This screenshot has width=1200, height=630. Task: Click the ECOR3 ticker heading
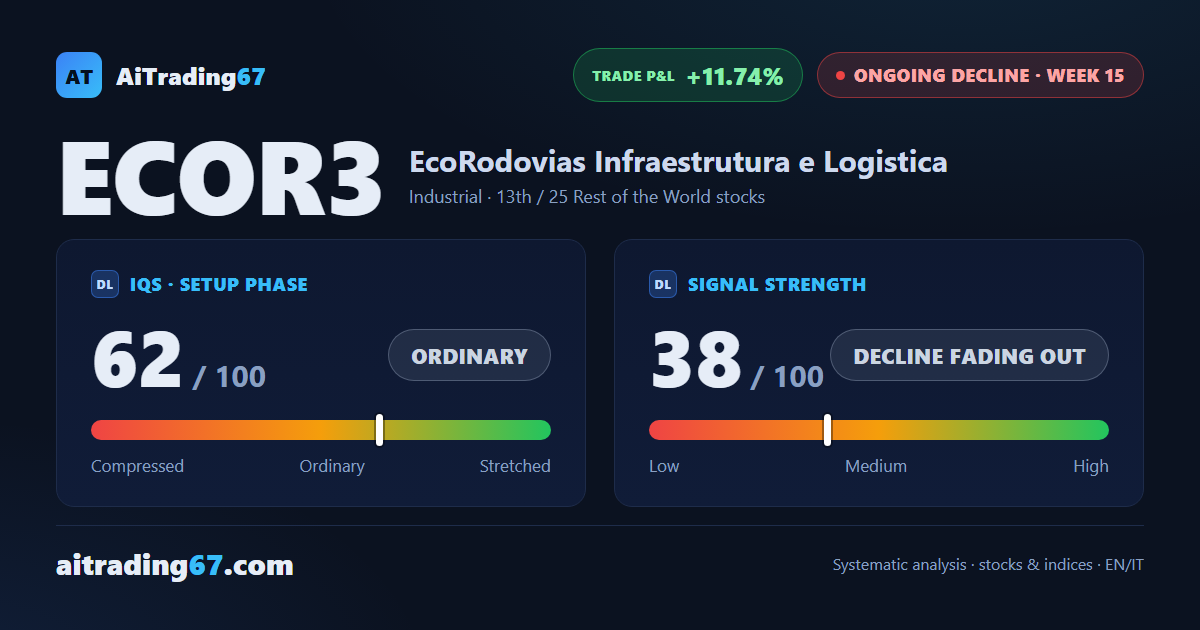tap(221, 180)
